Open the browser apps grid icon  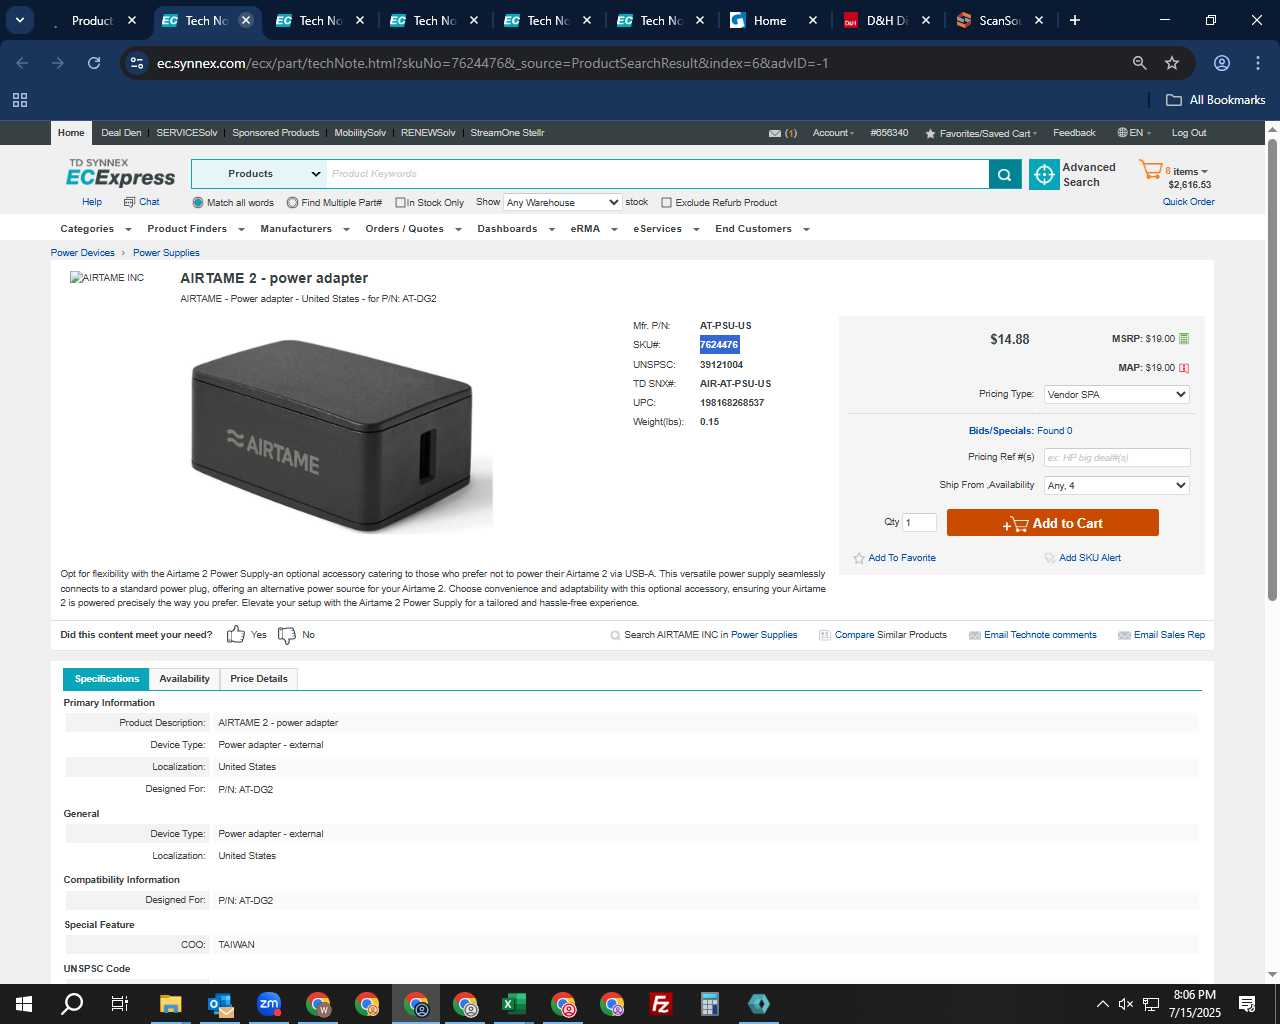pos(20,100)
